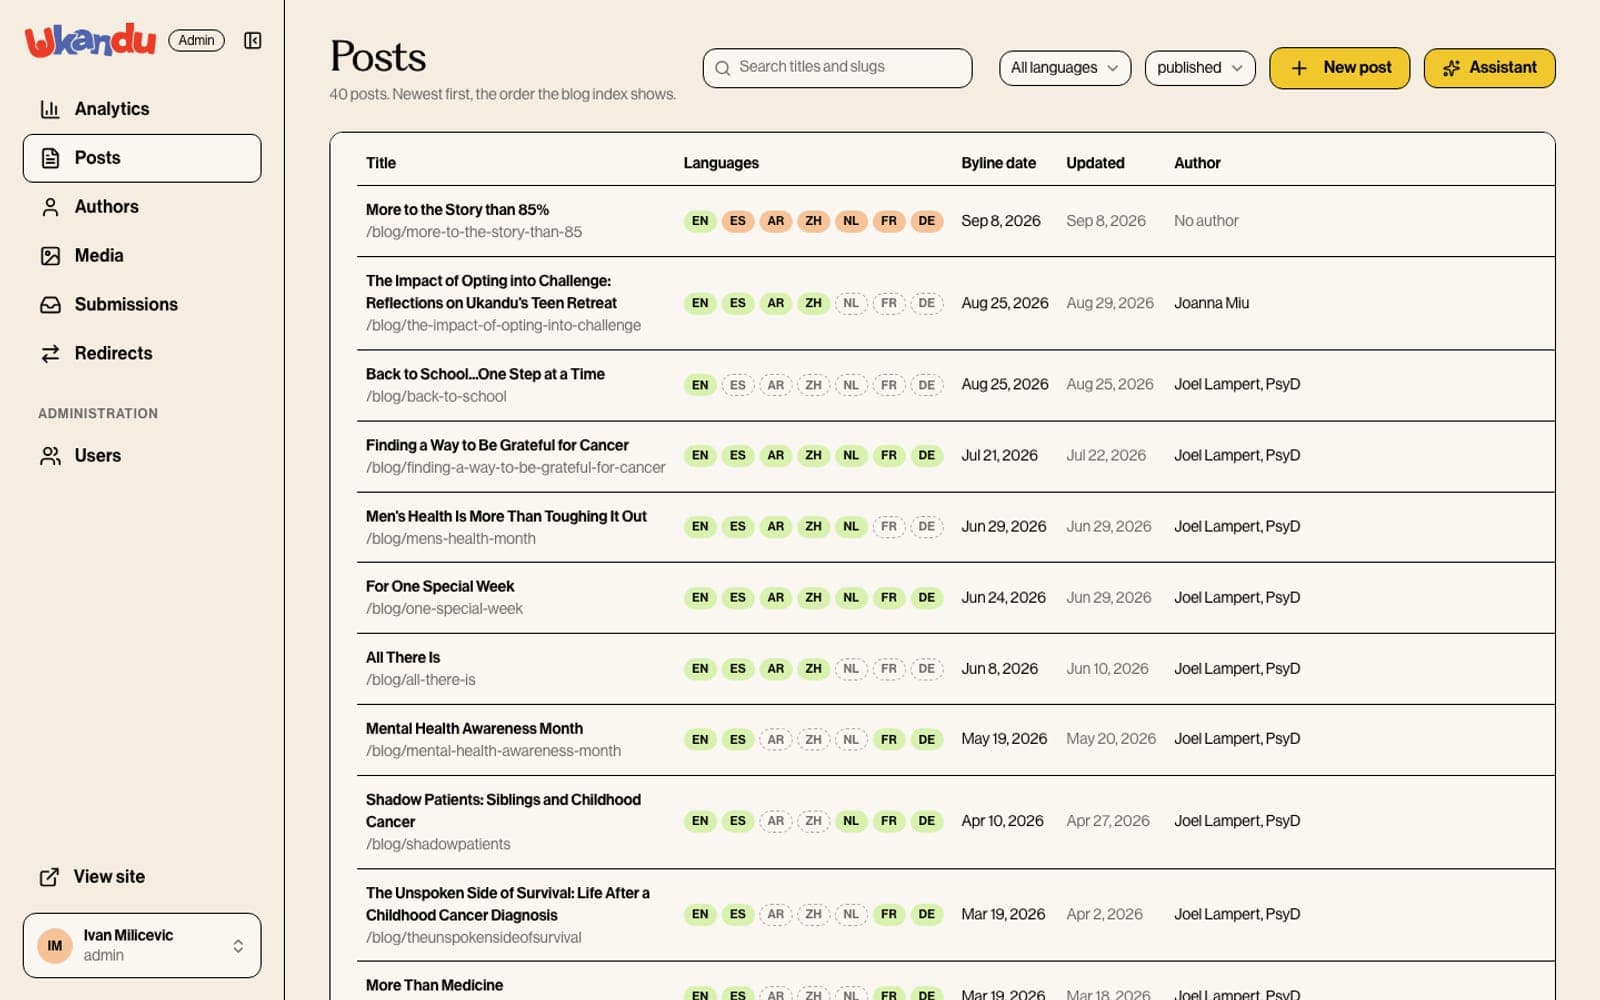Click the Posts document icon
The image size is (1600, 1000).
pyautogui.click(x=50, y=158)
